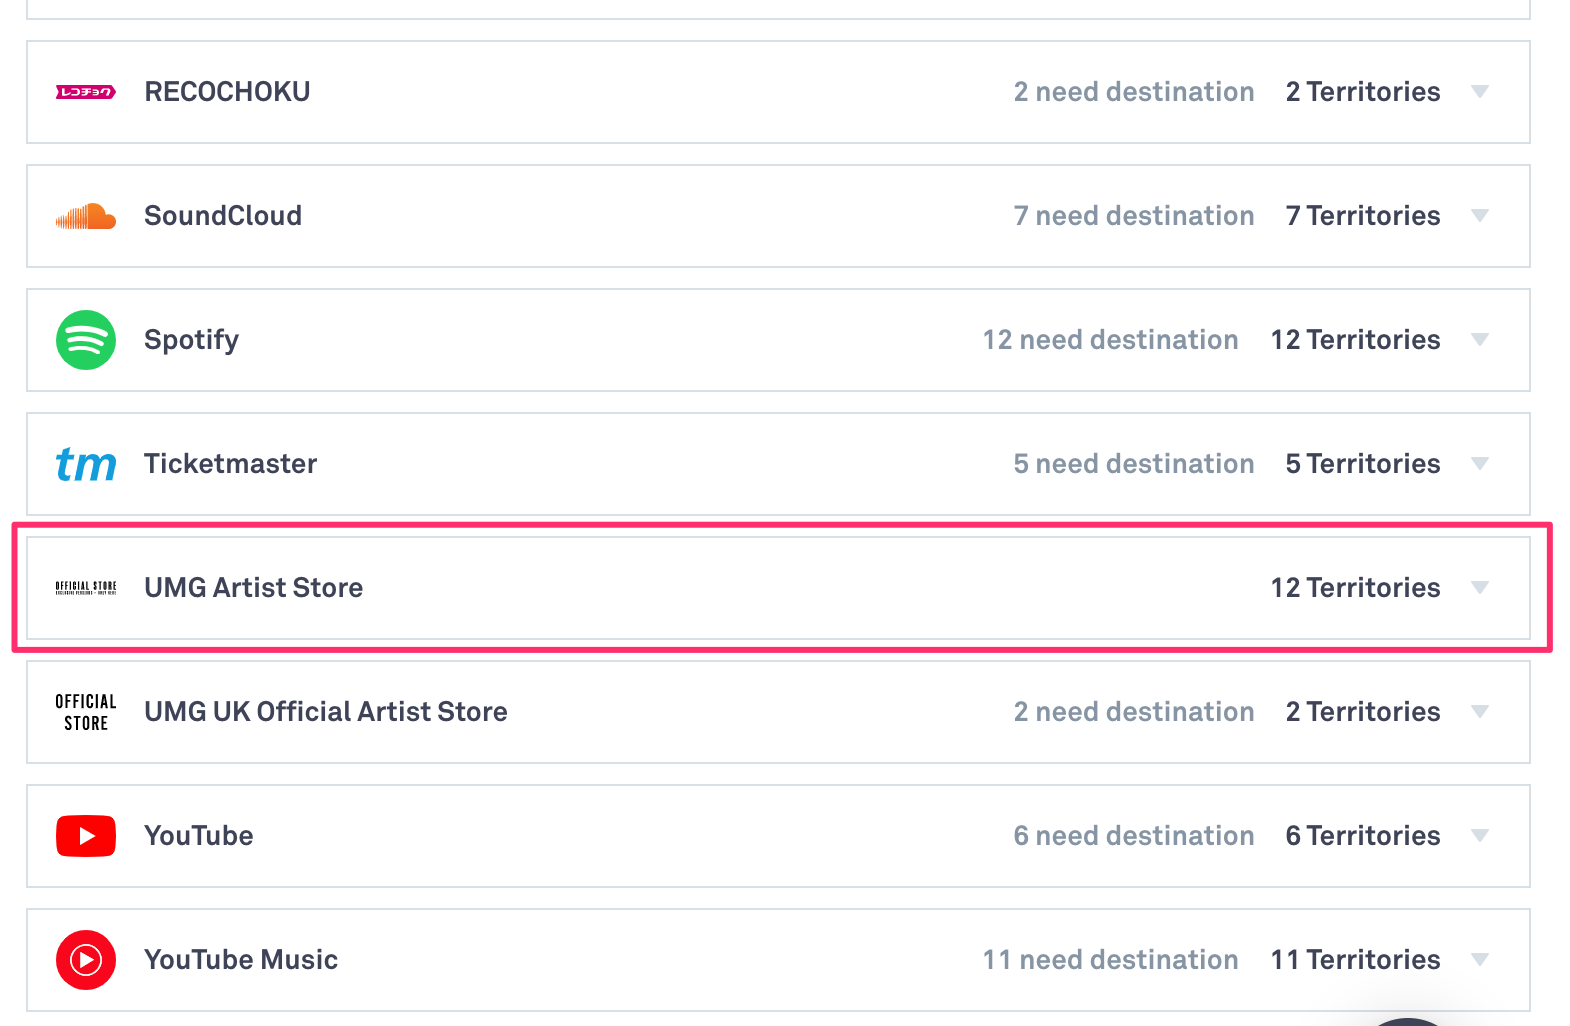1570x1026 pixels.
Task: Click YouTube's 6 need destination label
Action: pyautogui.click(x=1134, y=836)
